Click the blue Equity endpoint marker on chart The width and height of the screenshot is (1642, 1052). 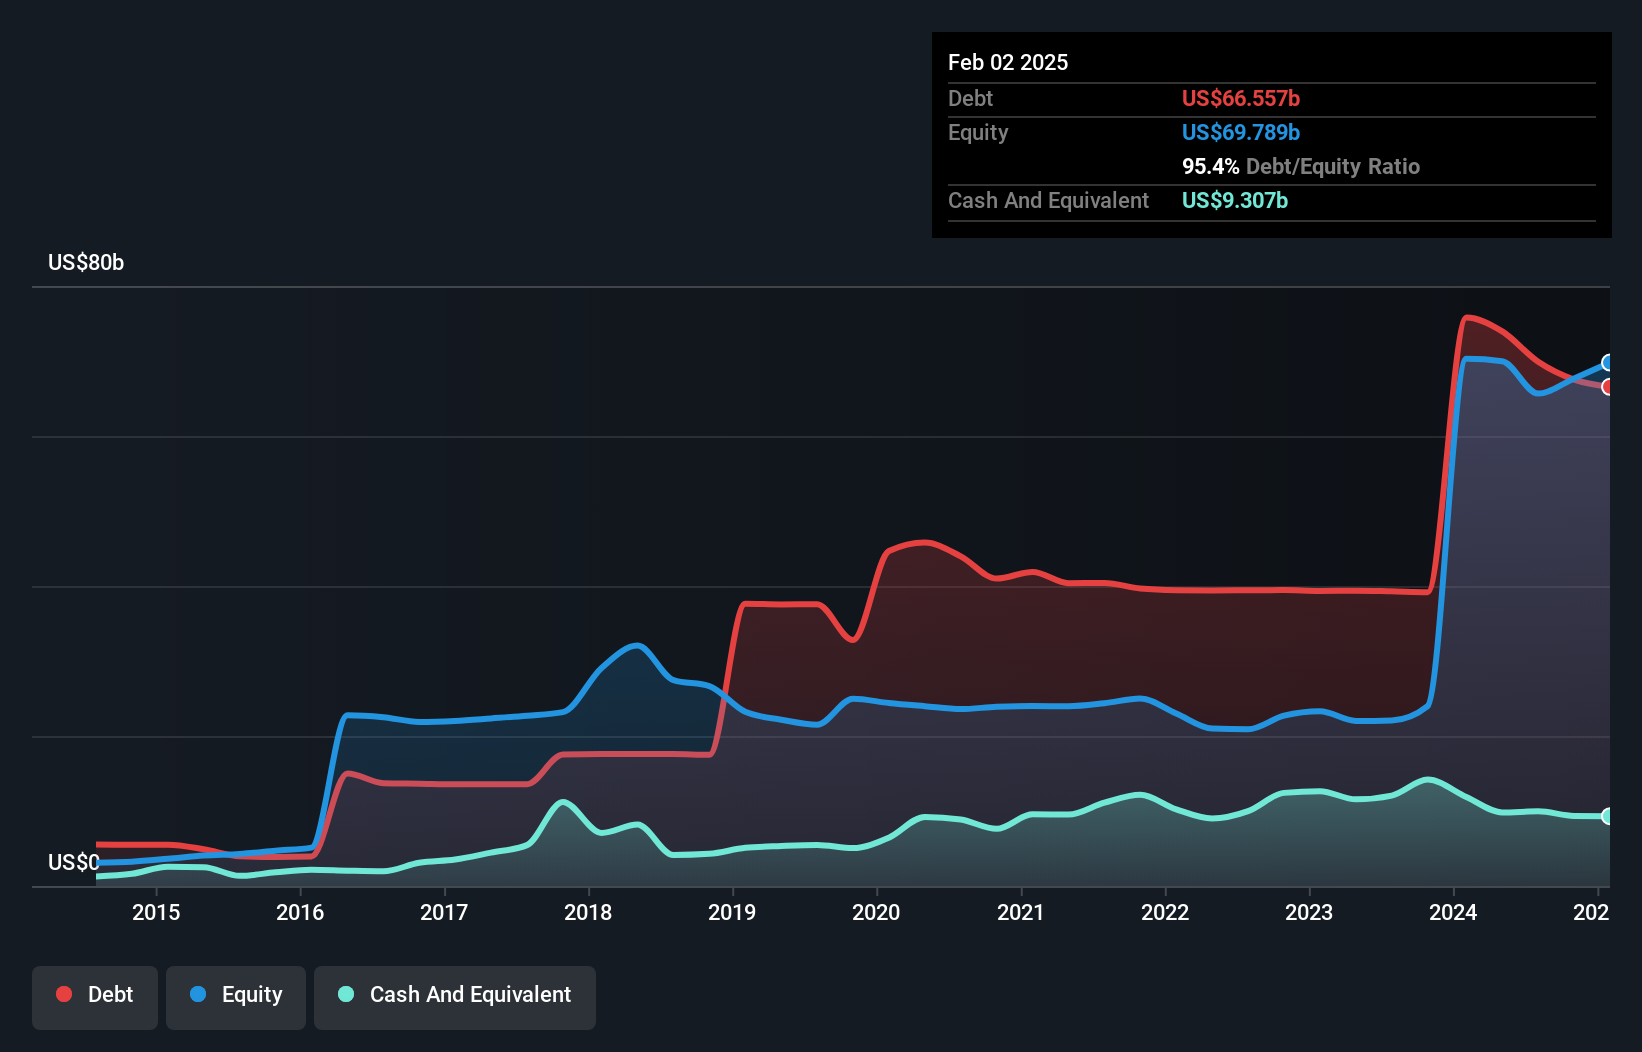[1608, 363]
